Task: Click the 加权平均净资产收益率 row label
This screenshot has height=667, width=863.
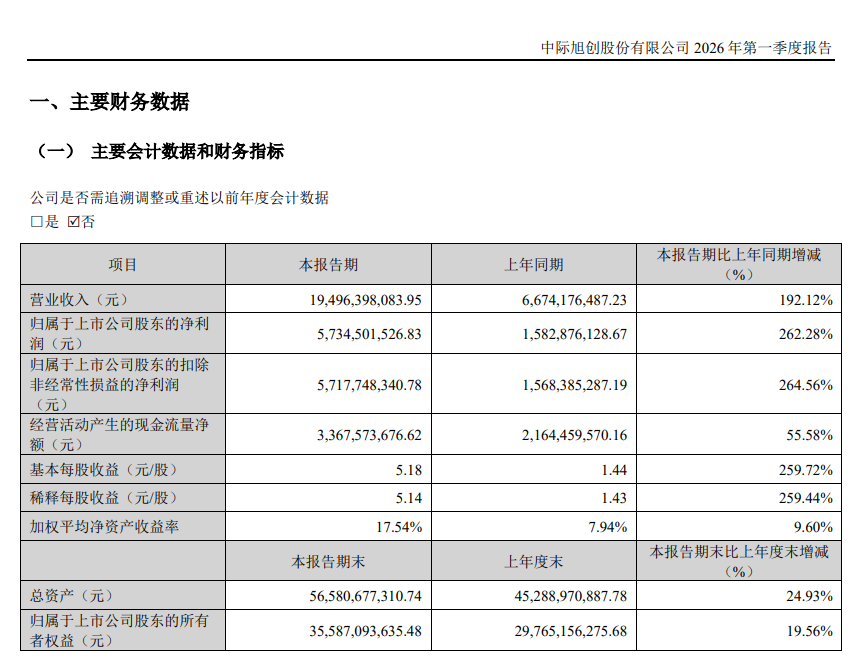Action: pos(105,527)
